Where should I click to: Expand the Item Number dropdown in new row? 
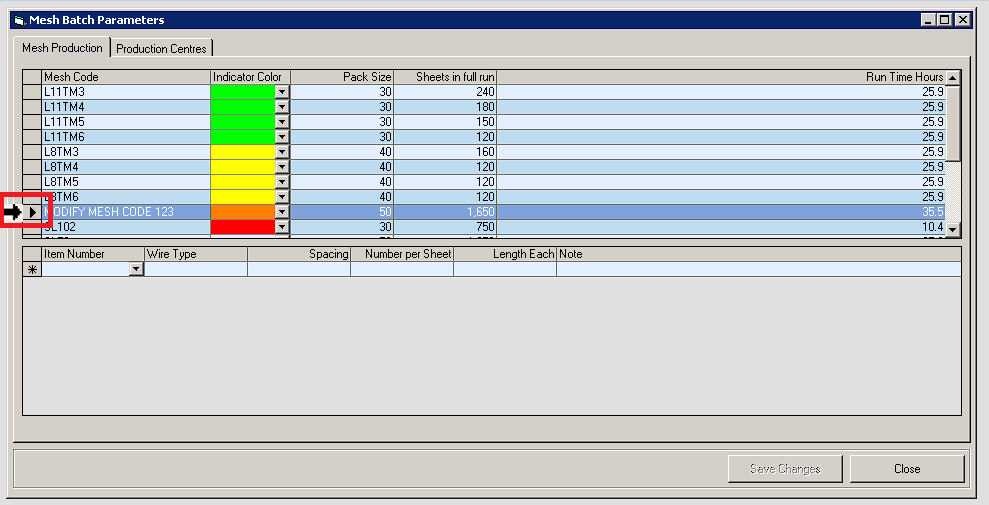point(136,269)
